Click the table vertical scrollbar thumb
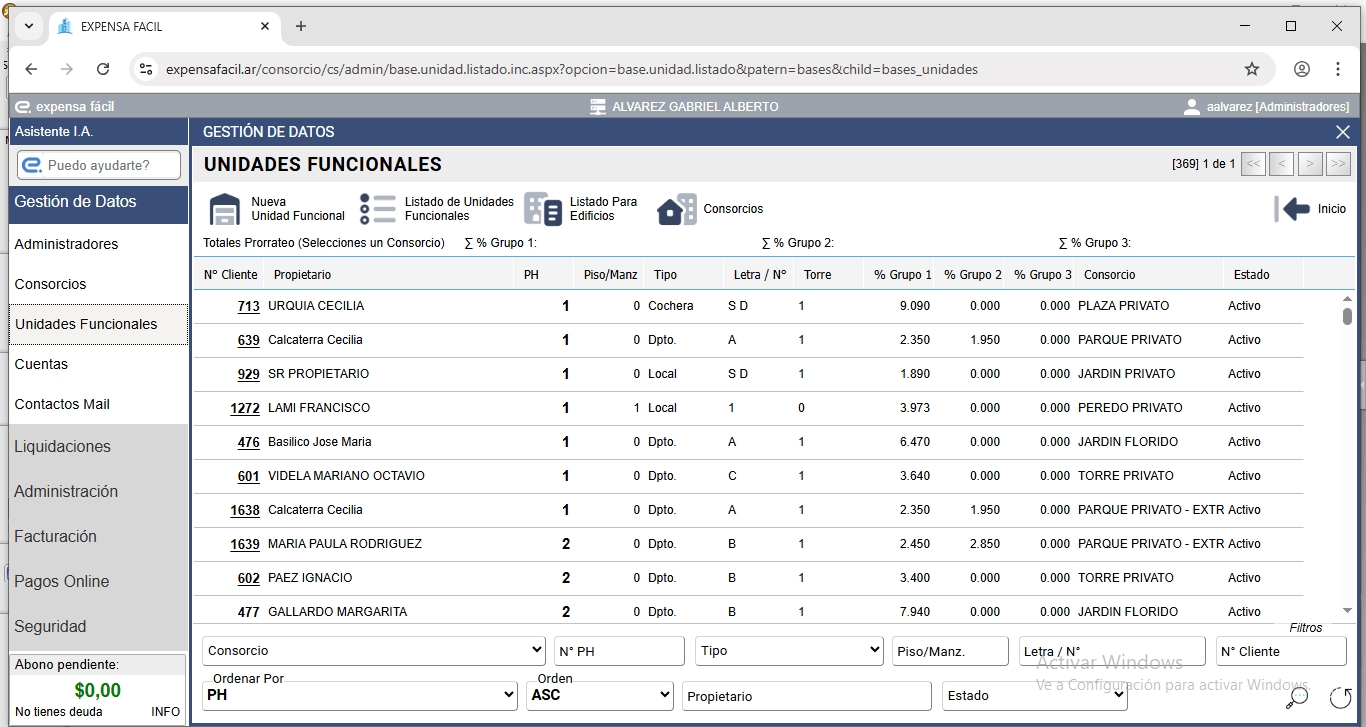The width and height of the screenshot is (1366, 727). [x=1347, y=316]
